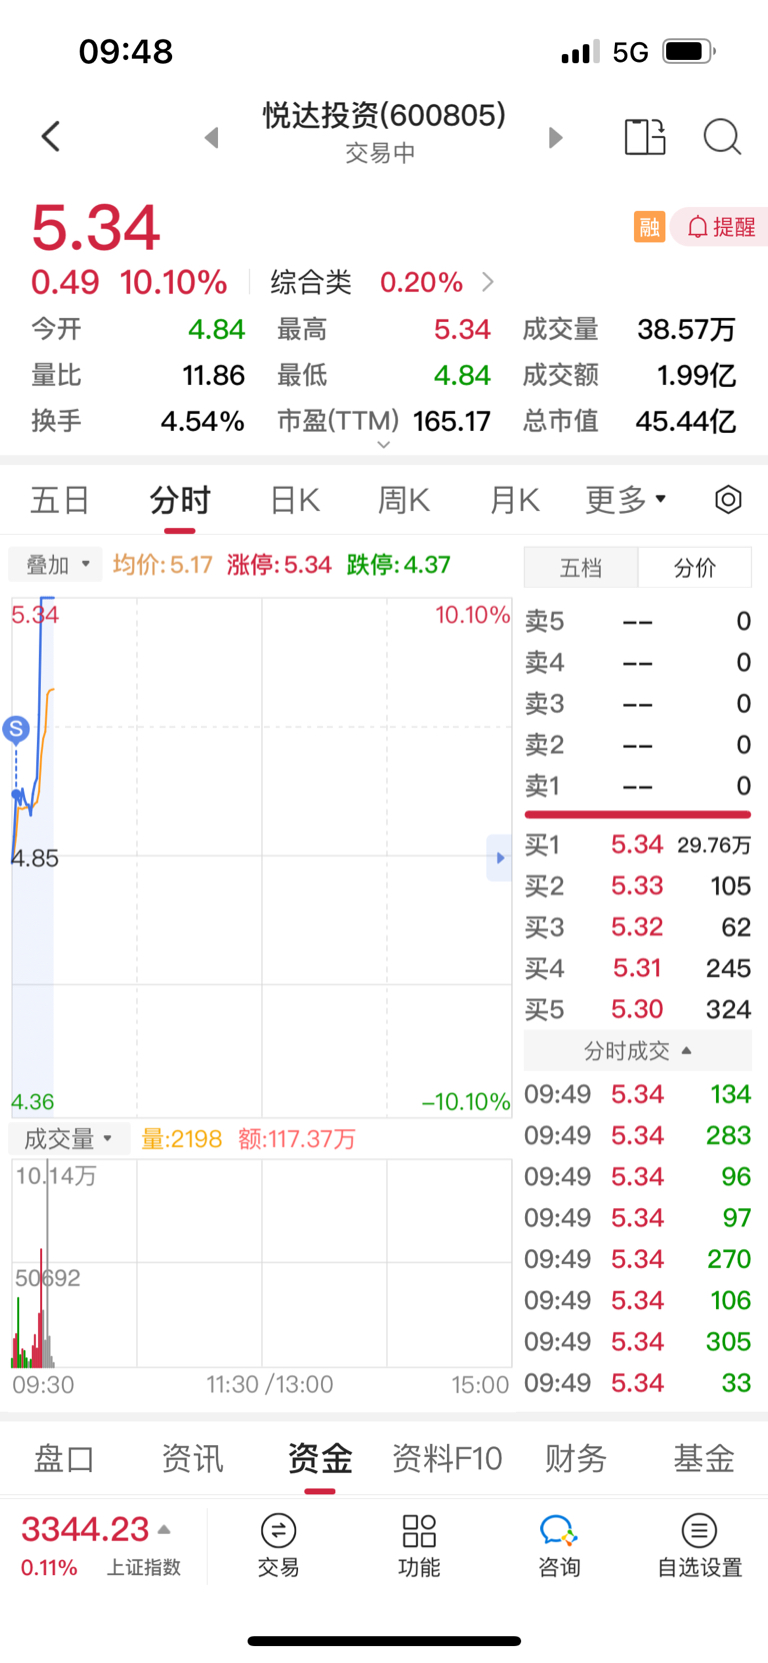The height and width of the screenshot is (1663, 768).
Task: Open the 叠加 overlay dropdown
Action: coord(56,565)
